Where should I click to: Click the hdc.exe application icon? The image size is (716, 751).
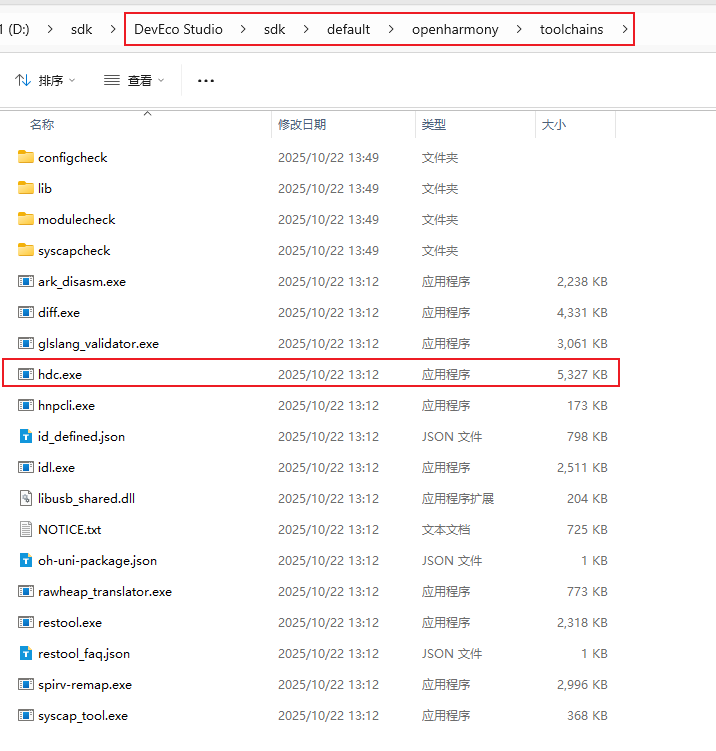[x=26, y=374]
